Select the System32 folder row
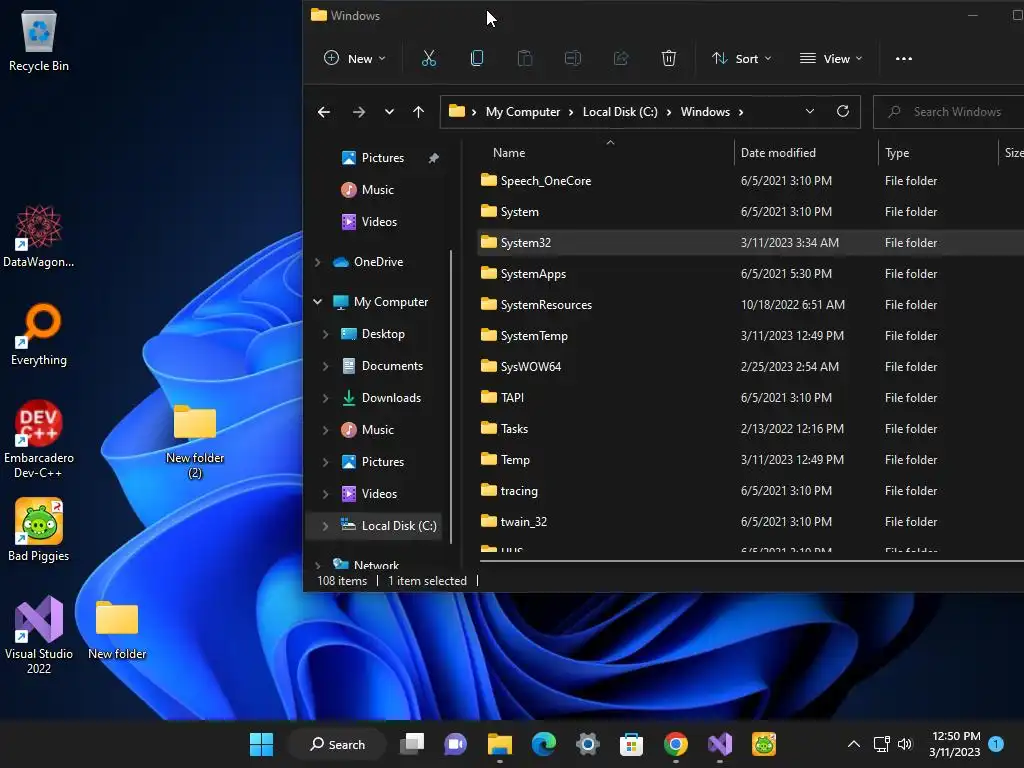Image resolution: width=1024 pixels, height=768 pixels. click(750, 242)
